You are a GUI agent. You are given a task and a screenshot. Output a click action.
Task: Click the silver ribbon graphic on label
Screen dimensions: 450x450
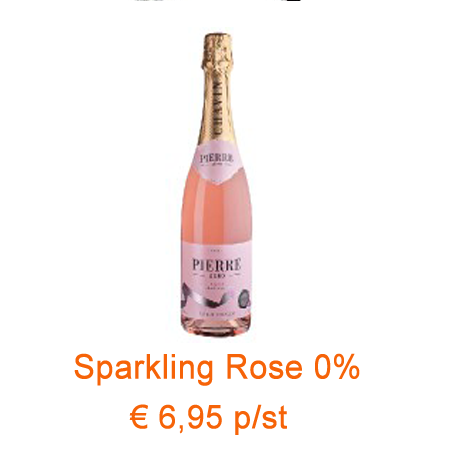click(x=204, y=297)
